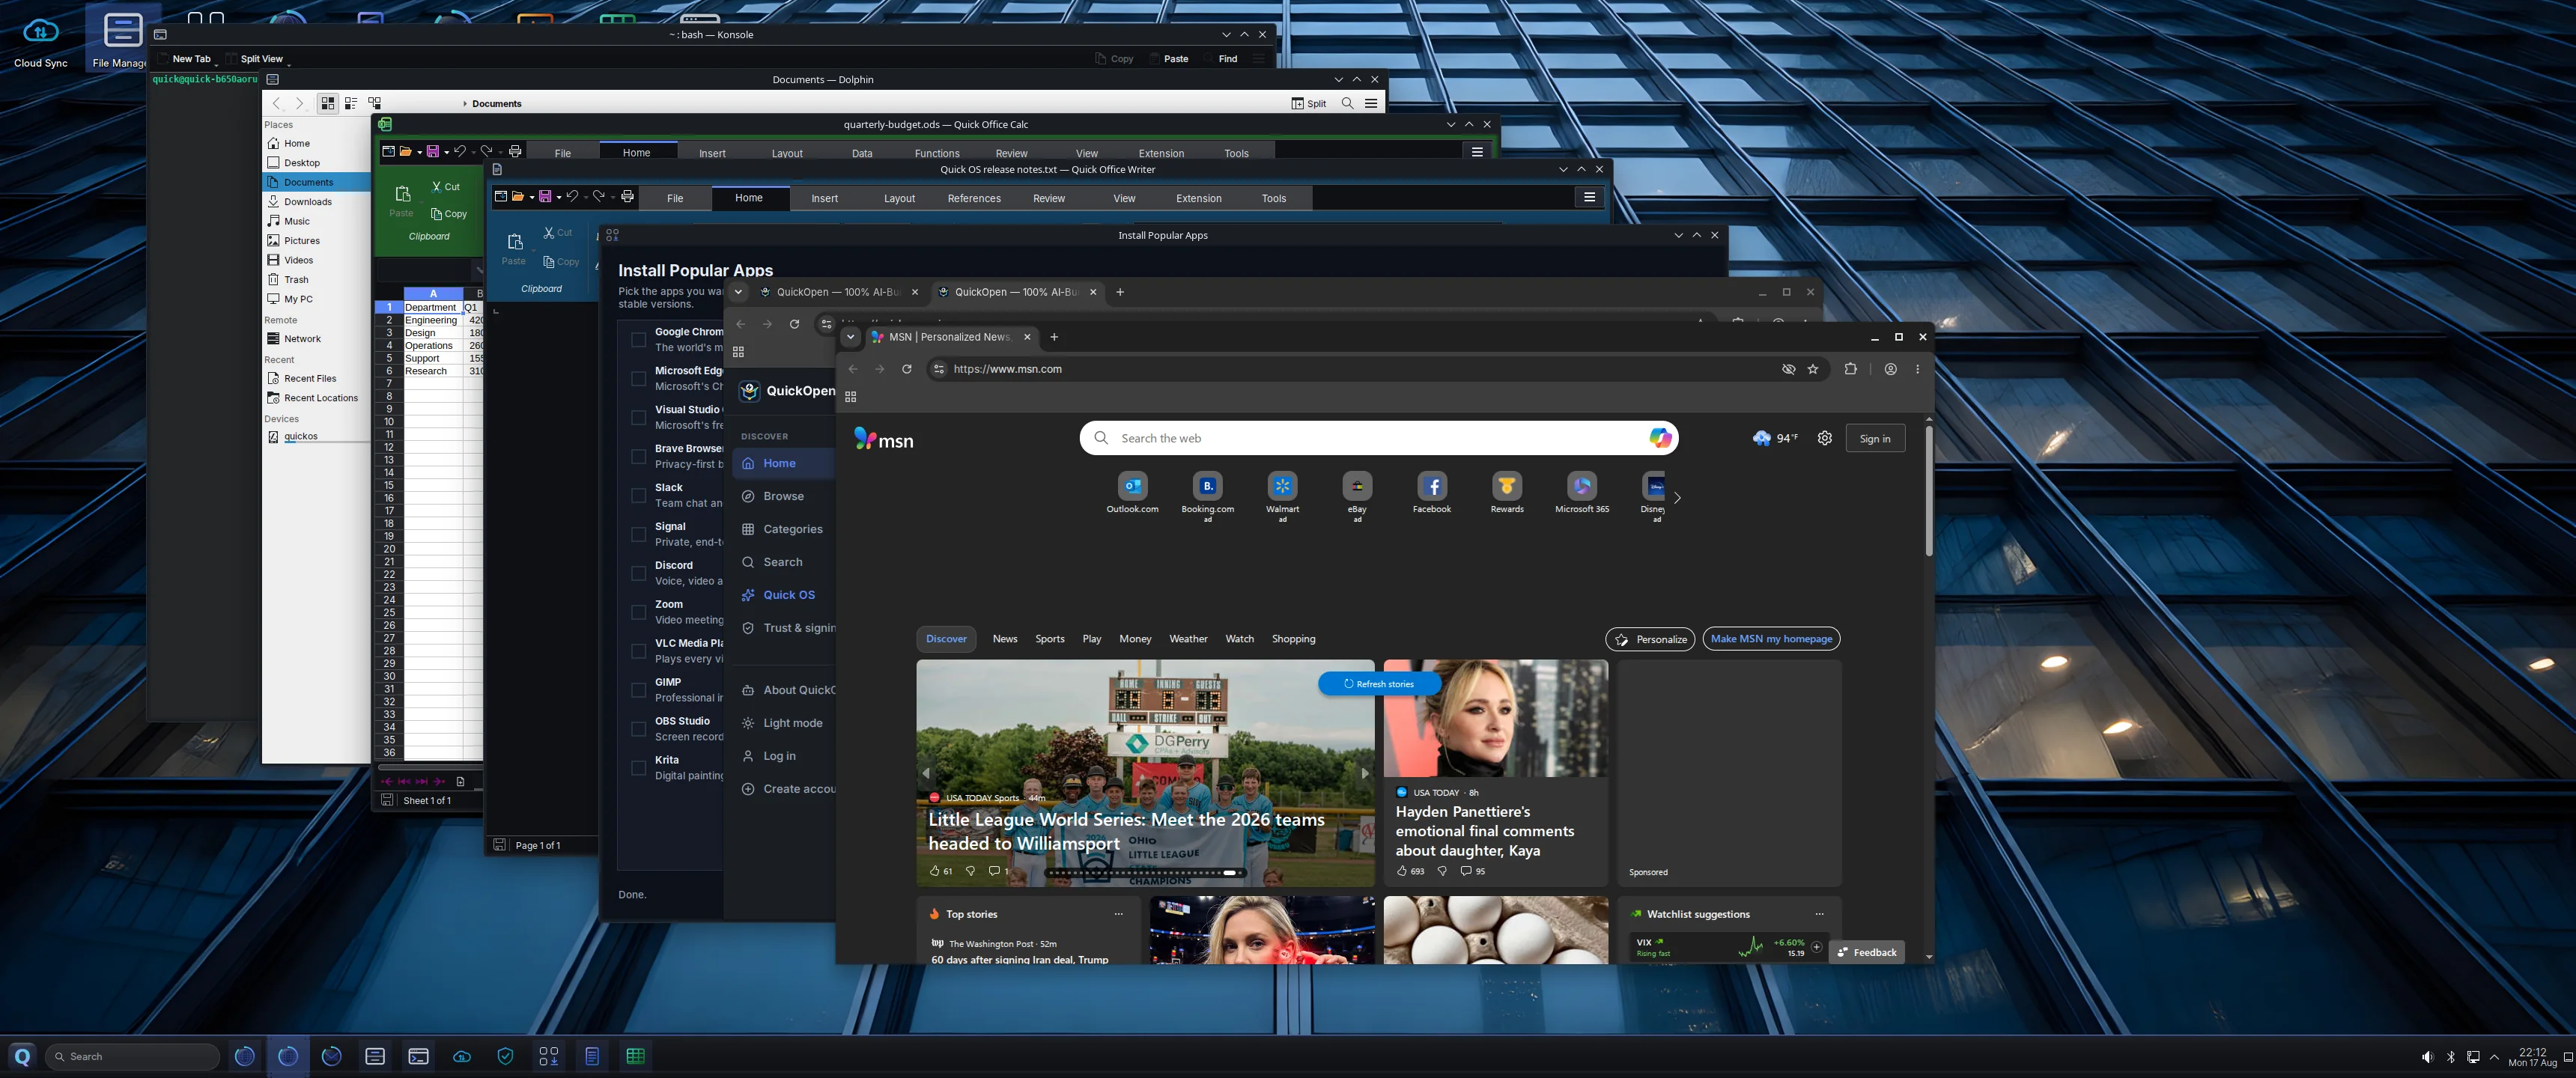Check the Slack app checkbox
This screenshot has height=1078, width=2576.
tap(638, 496)
